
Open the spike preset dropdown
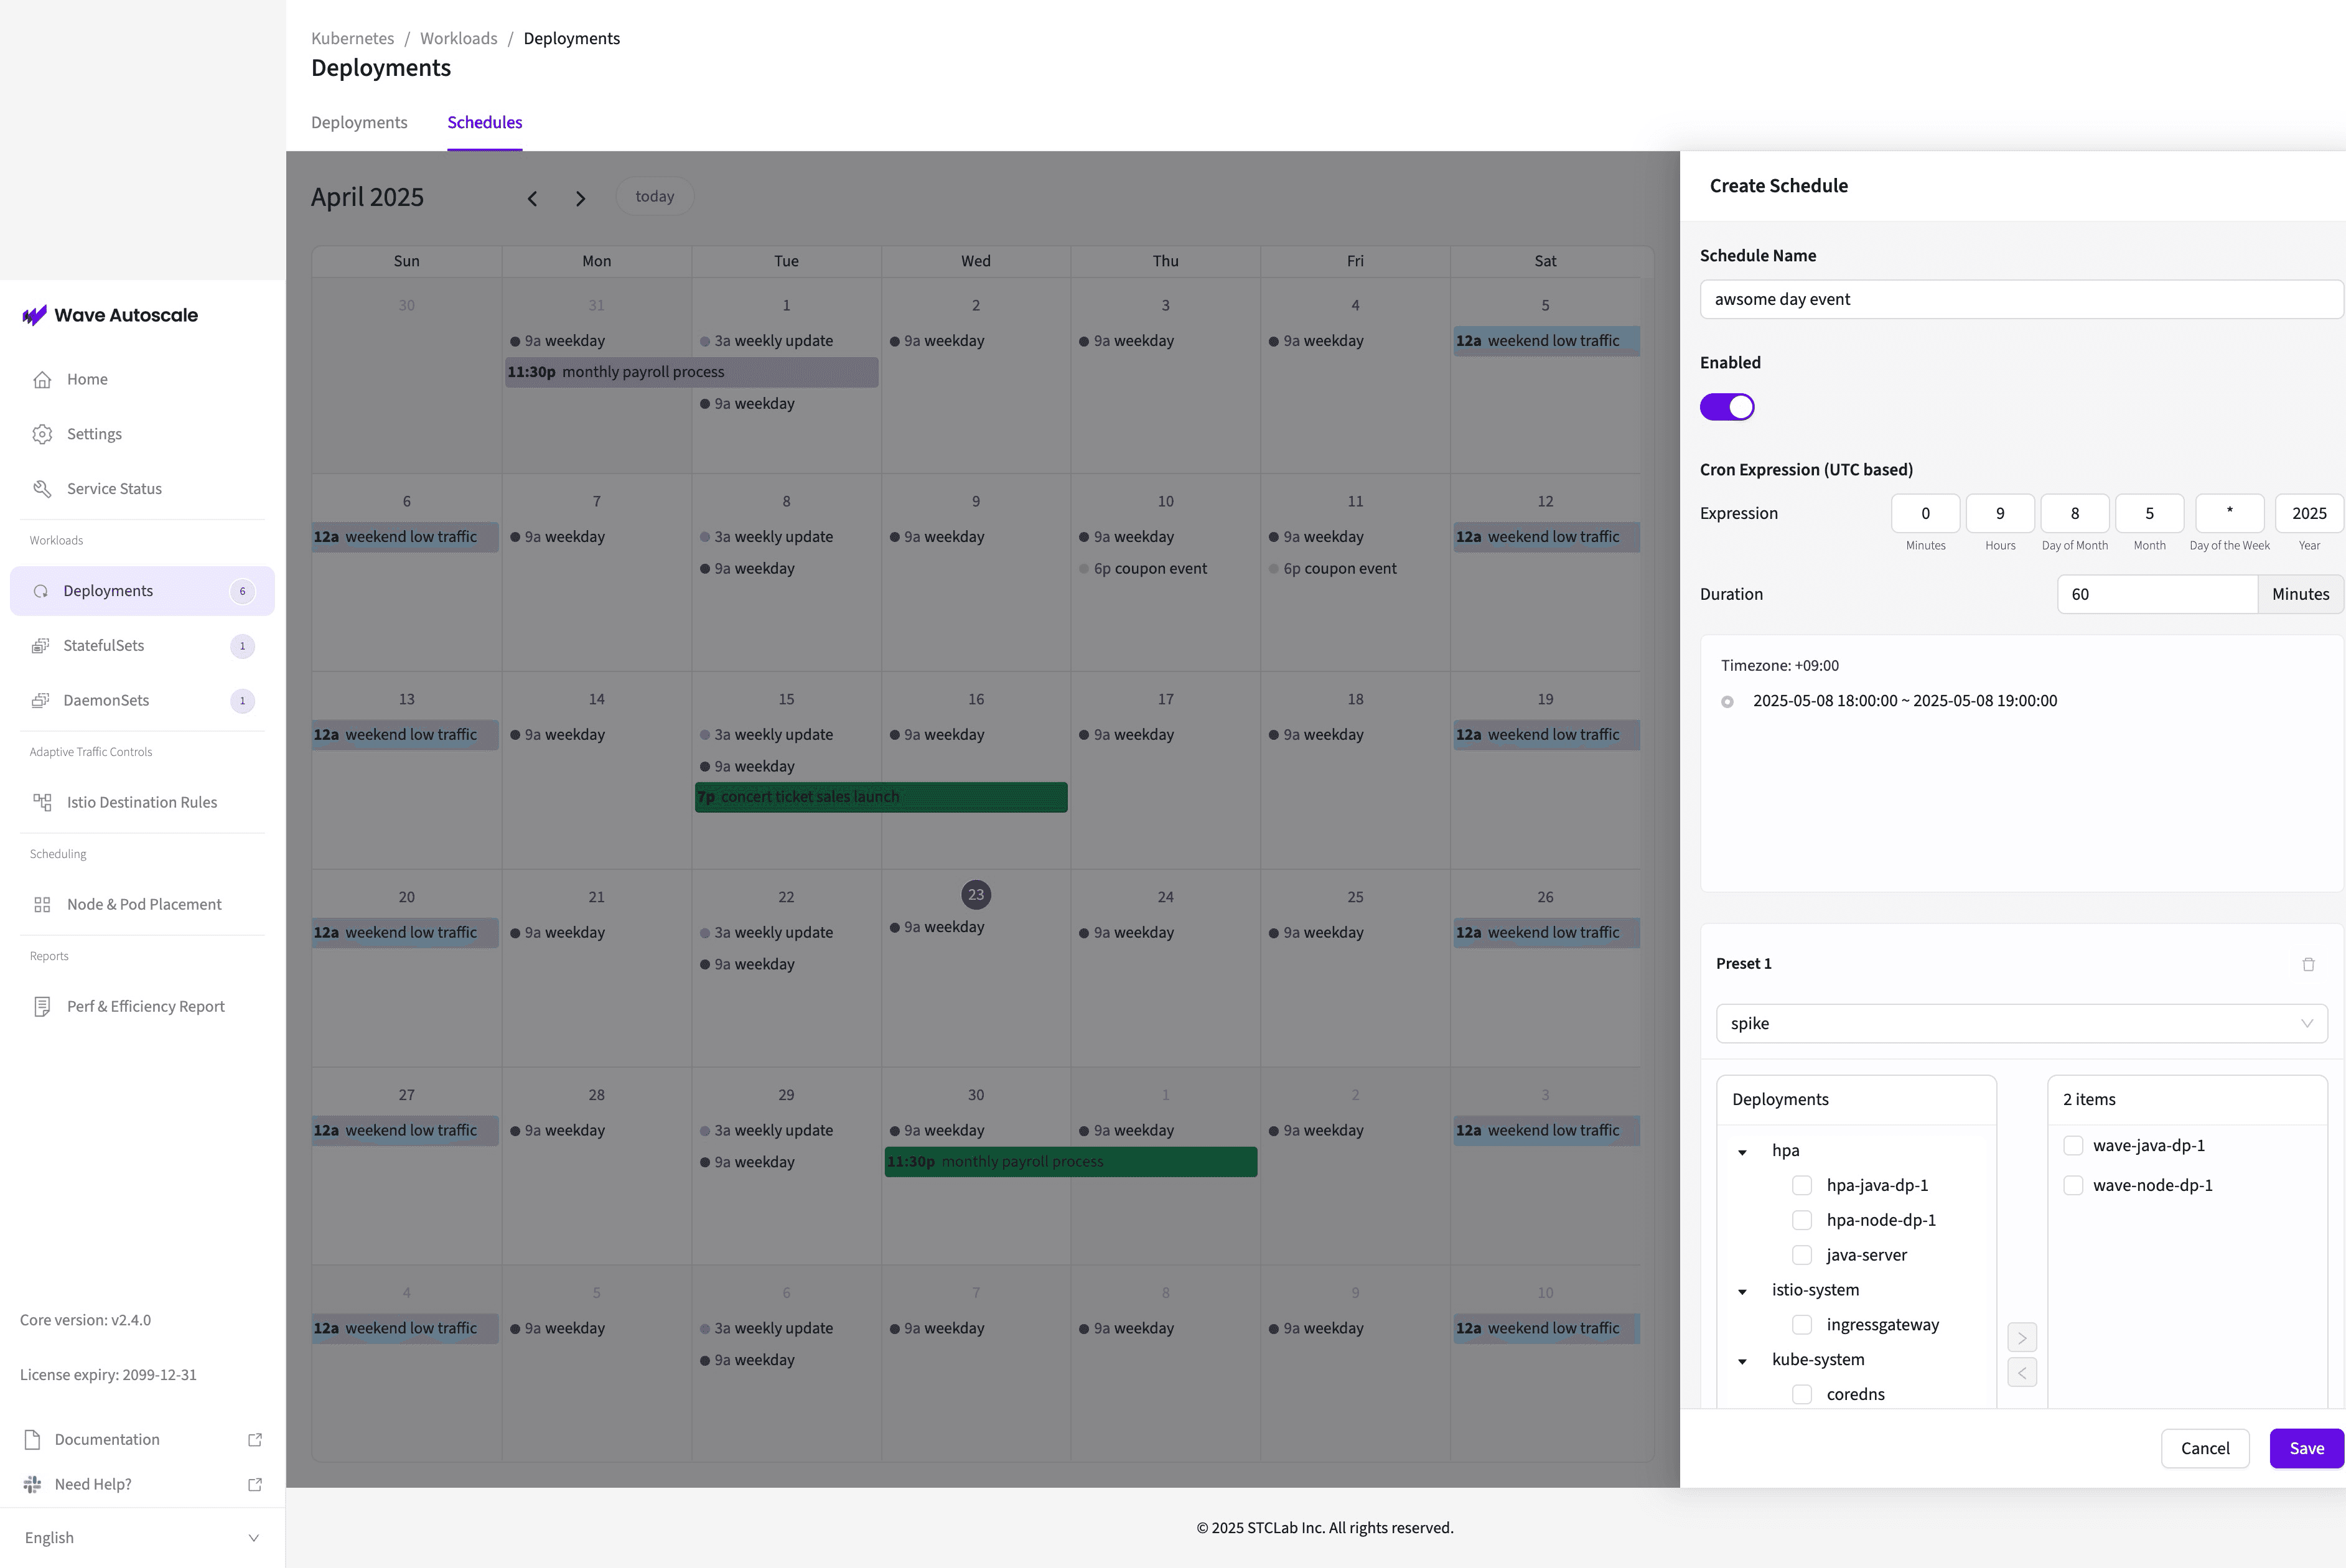[2022, 1023]
